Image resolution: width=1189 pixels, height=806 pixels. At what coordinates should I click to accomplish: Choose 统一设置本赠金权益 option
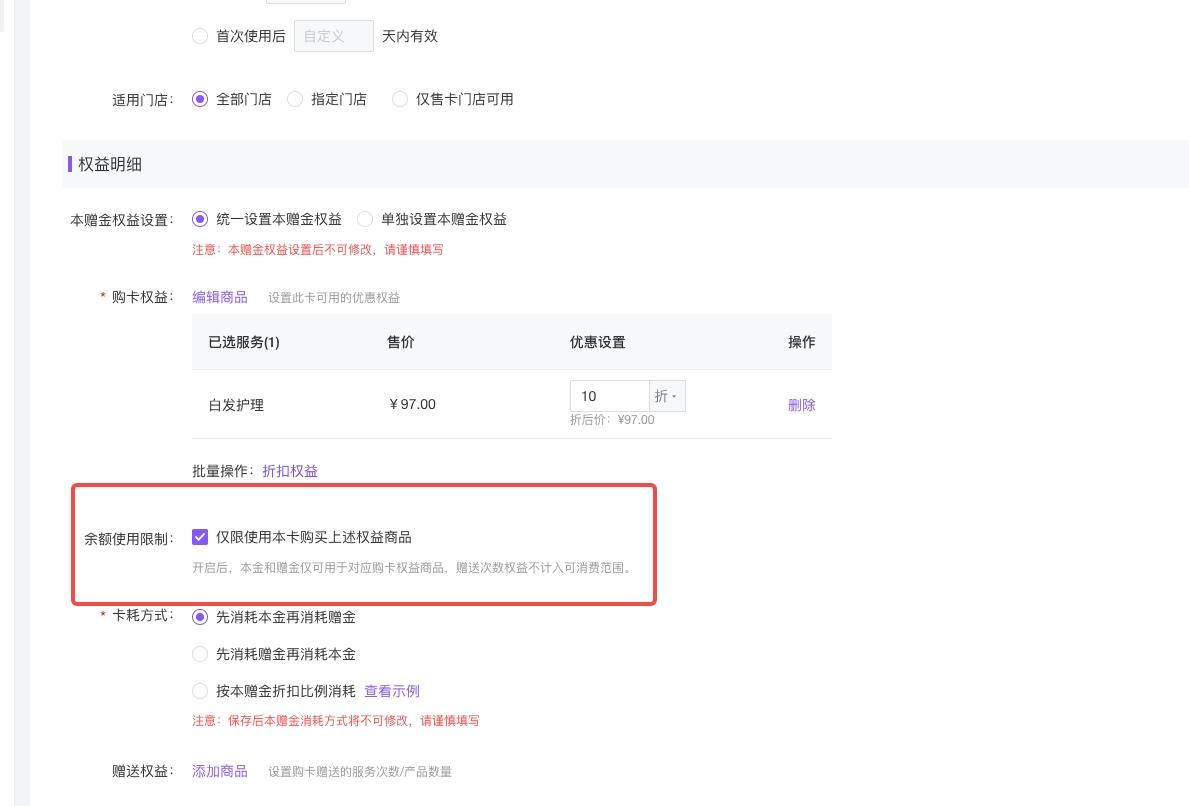(200, 219)
